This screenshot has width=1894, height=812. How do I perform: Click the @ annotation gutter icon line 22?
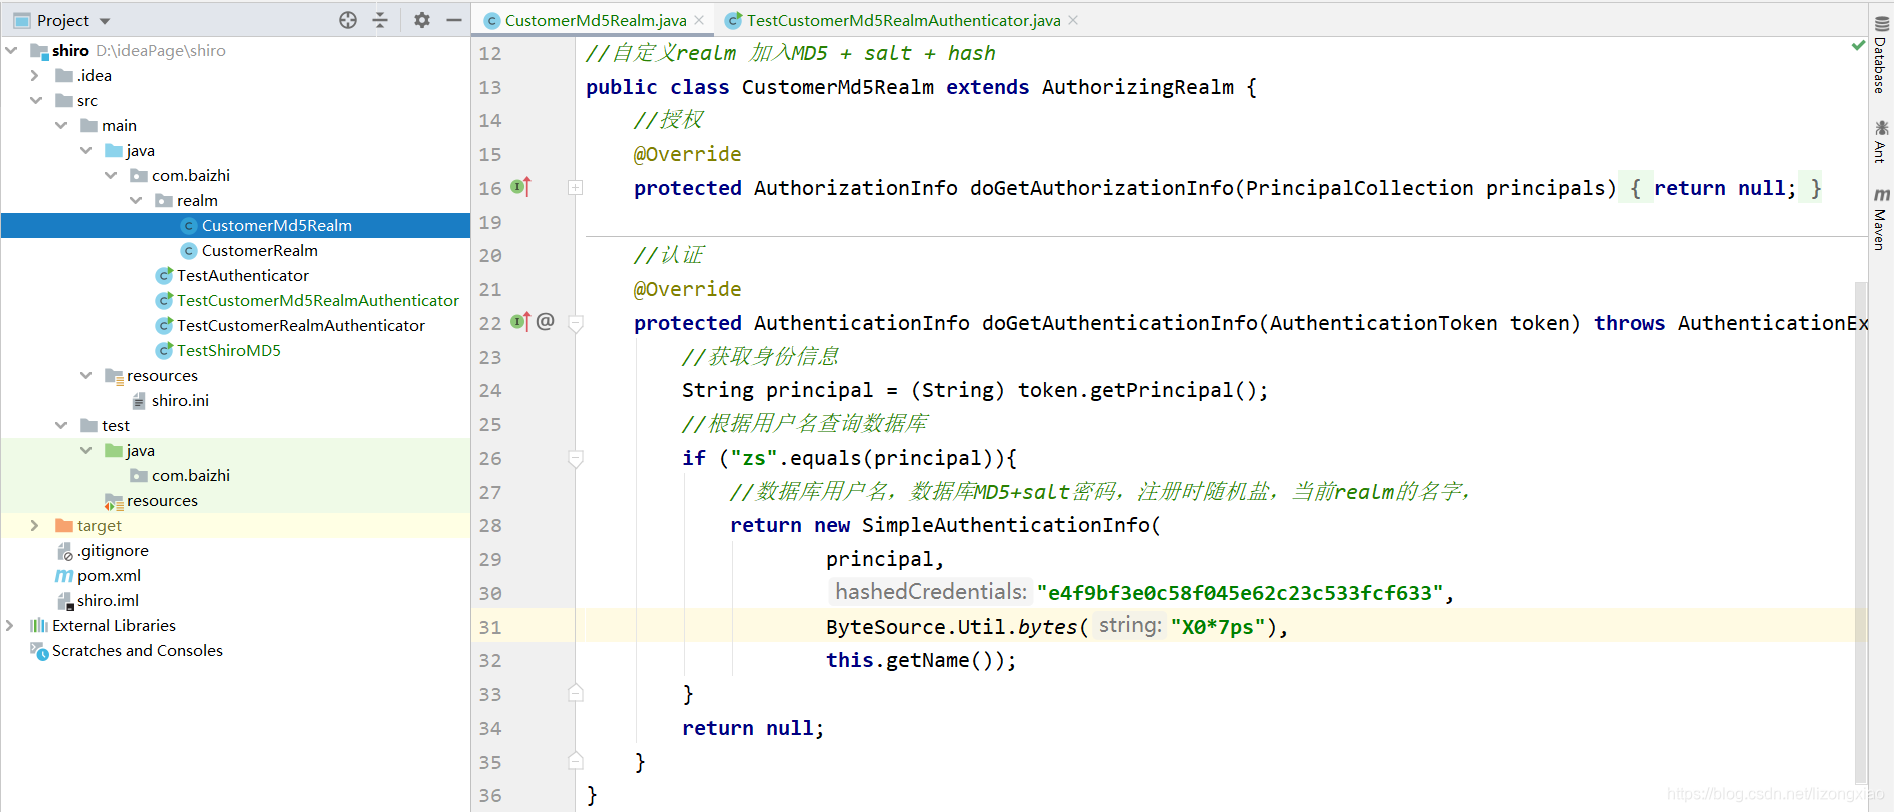point(545,321)
